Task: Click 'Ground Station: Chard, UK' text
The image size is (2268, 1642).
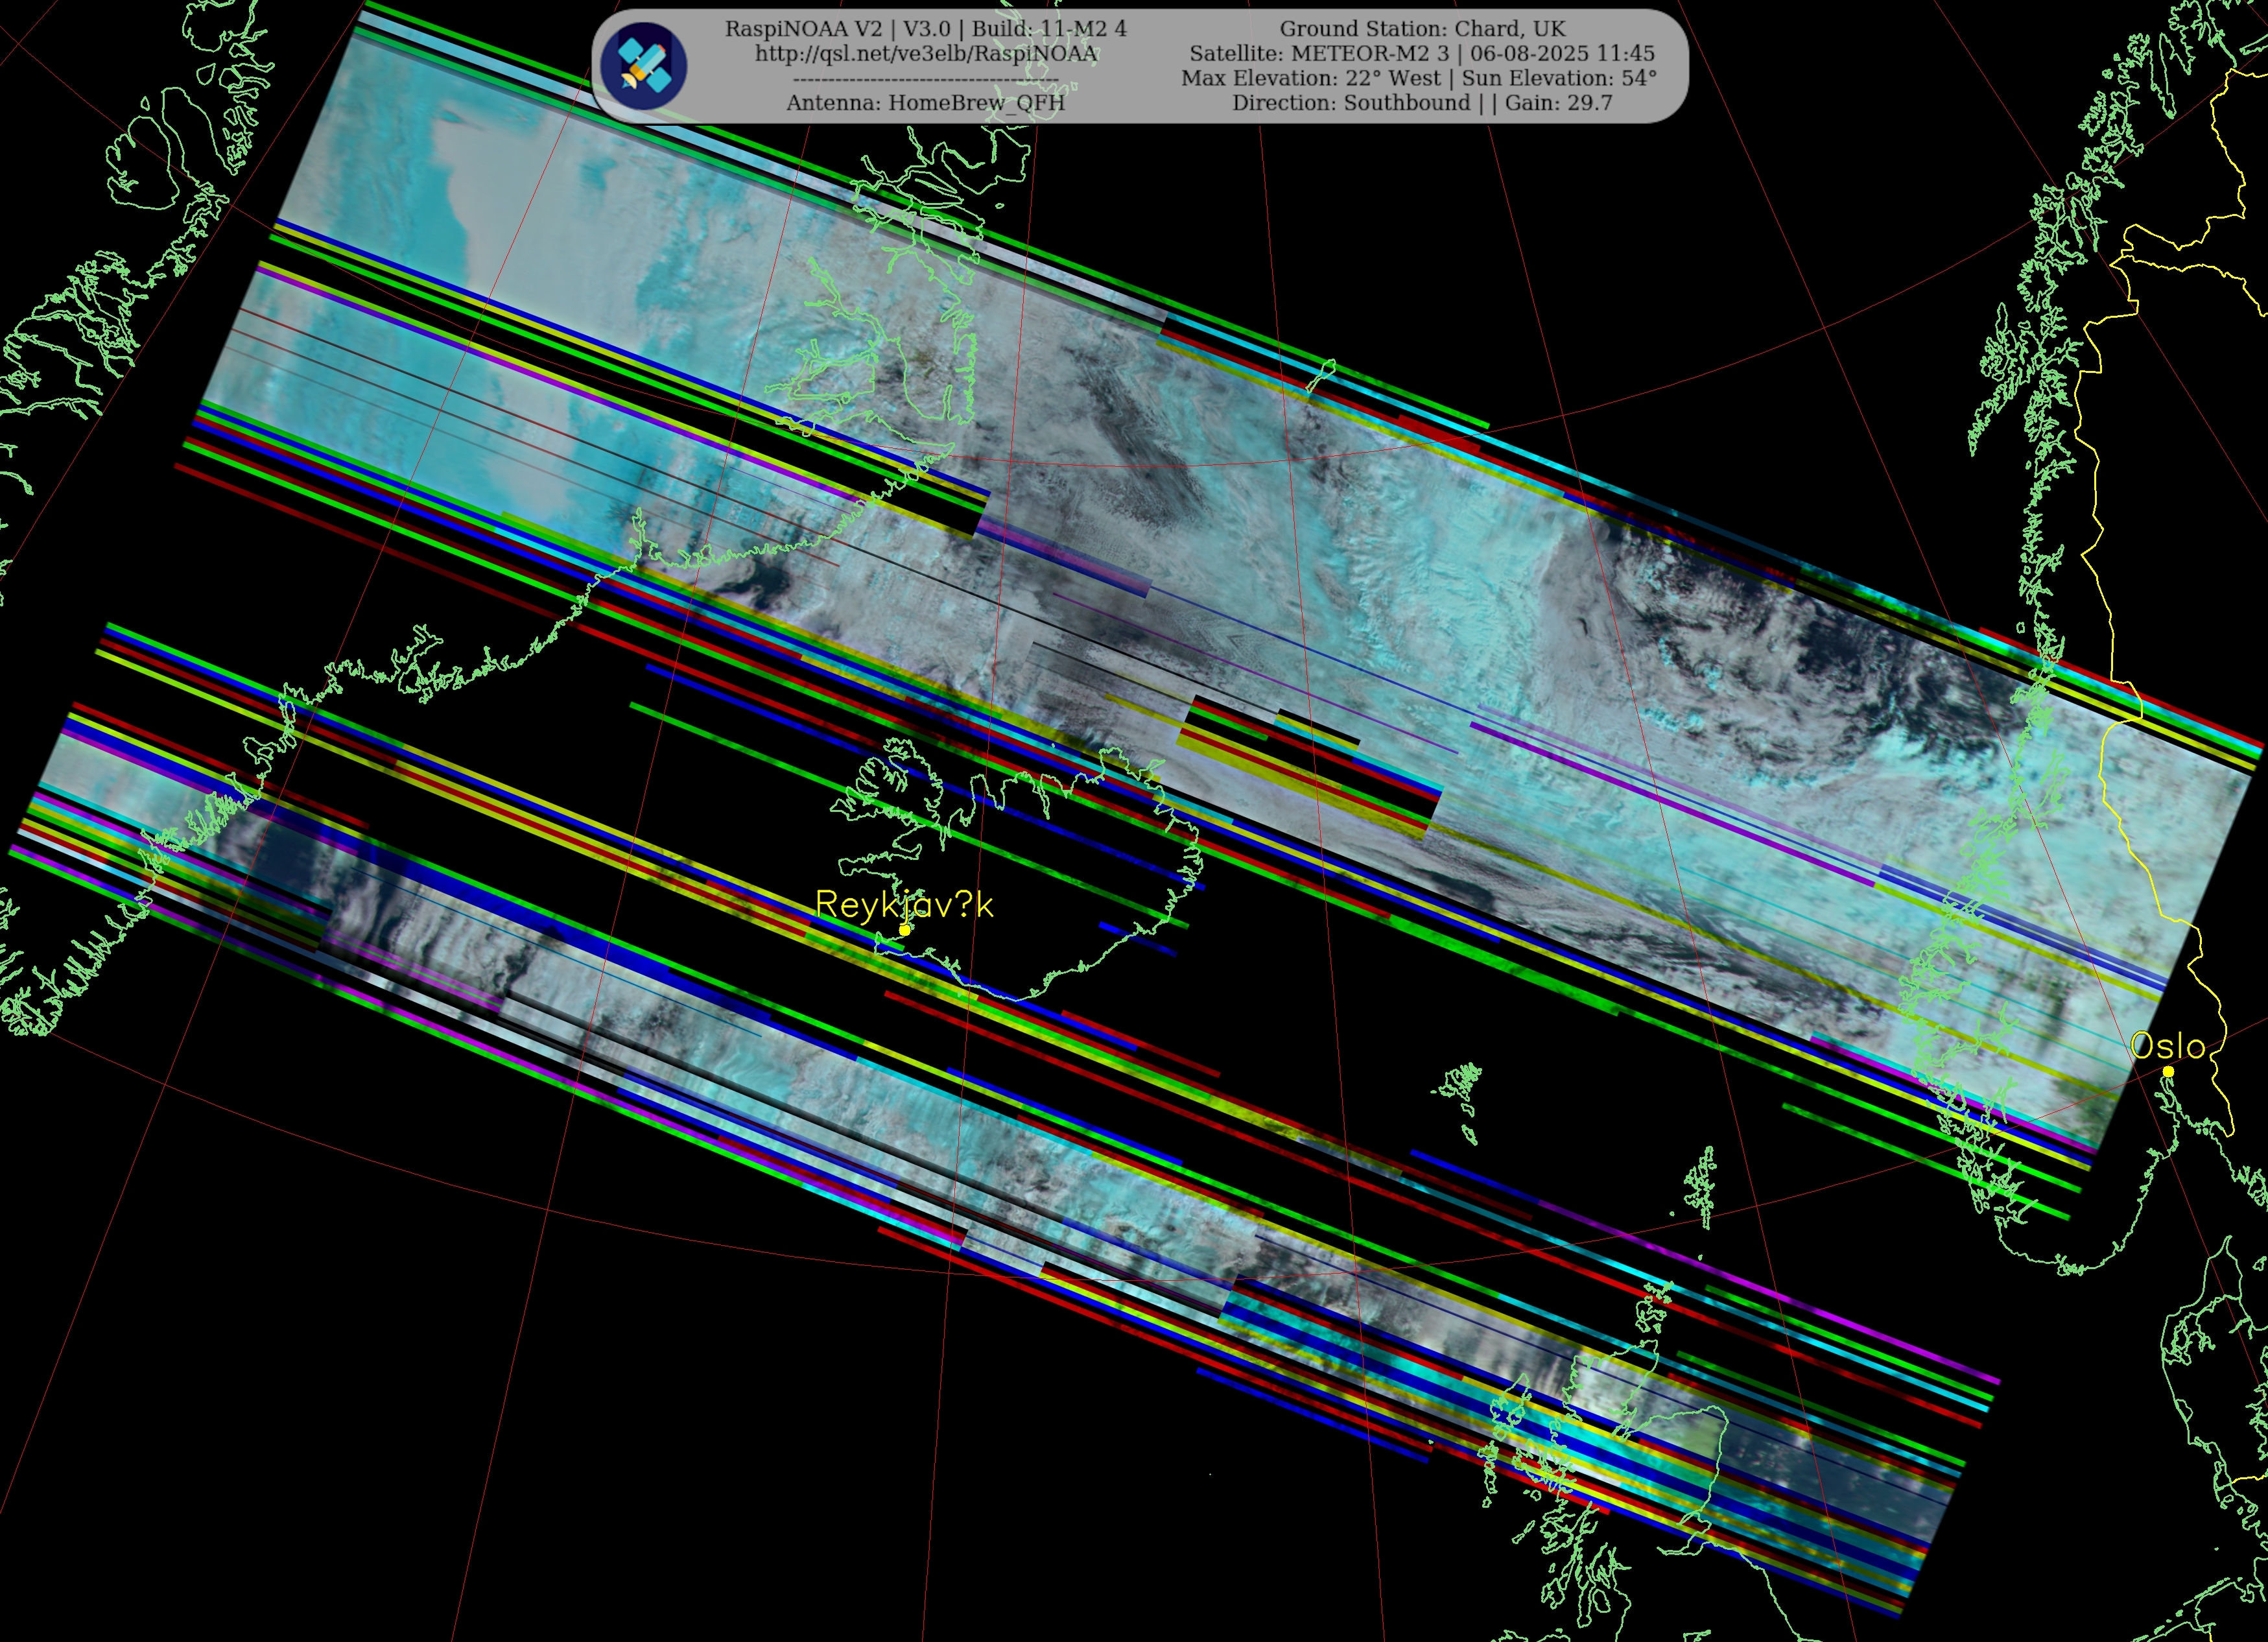Action: [x=1423, y=29]
